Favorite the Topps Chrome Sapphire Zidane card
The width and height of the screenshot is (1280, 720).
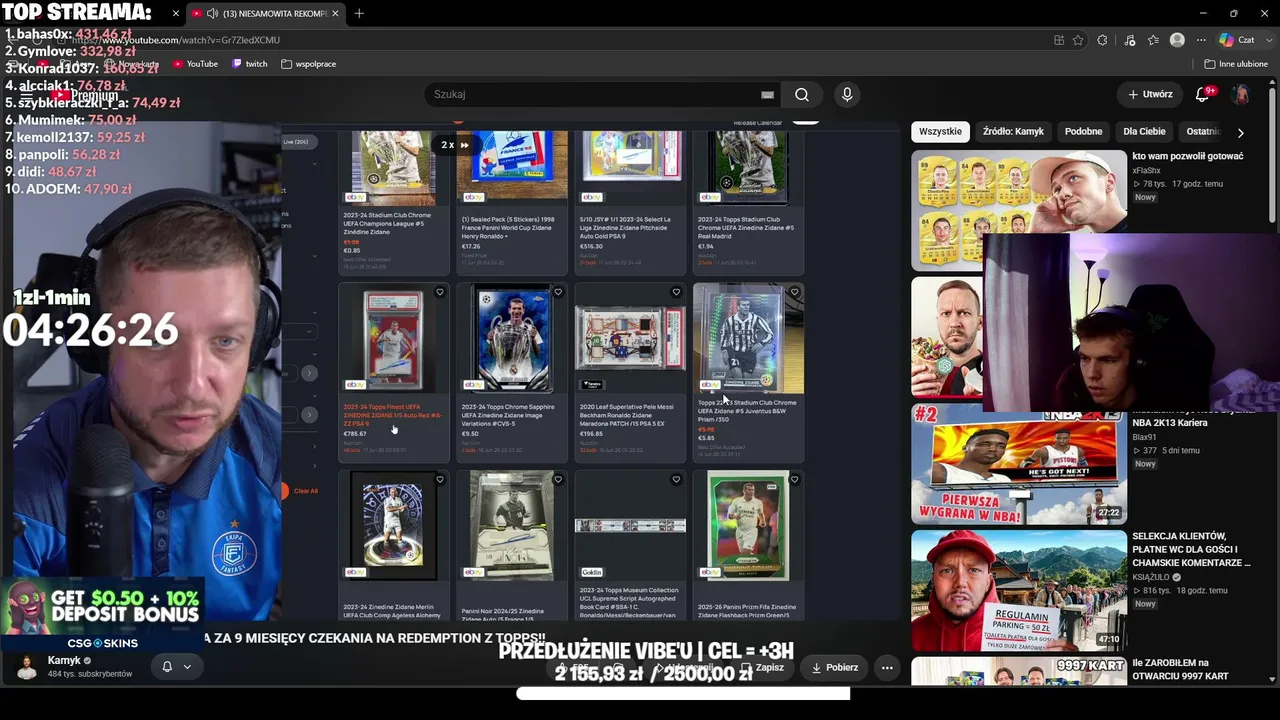pyautogui.click(x=558, y=292)
